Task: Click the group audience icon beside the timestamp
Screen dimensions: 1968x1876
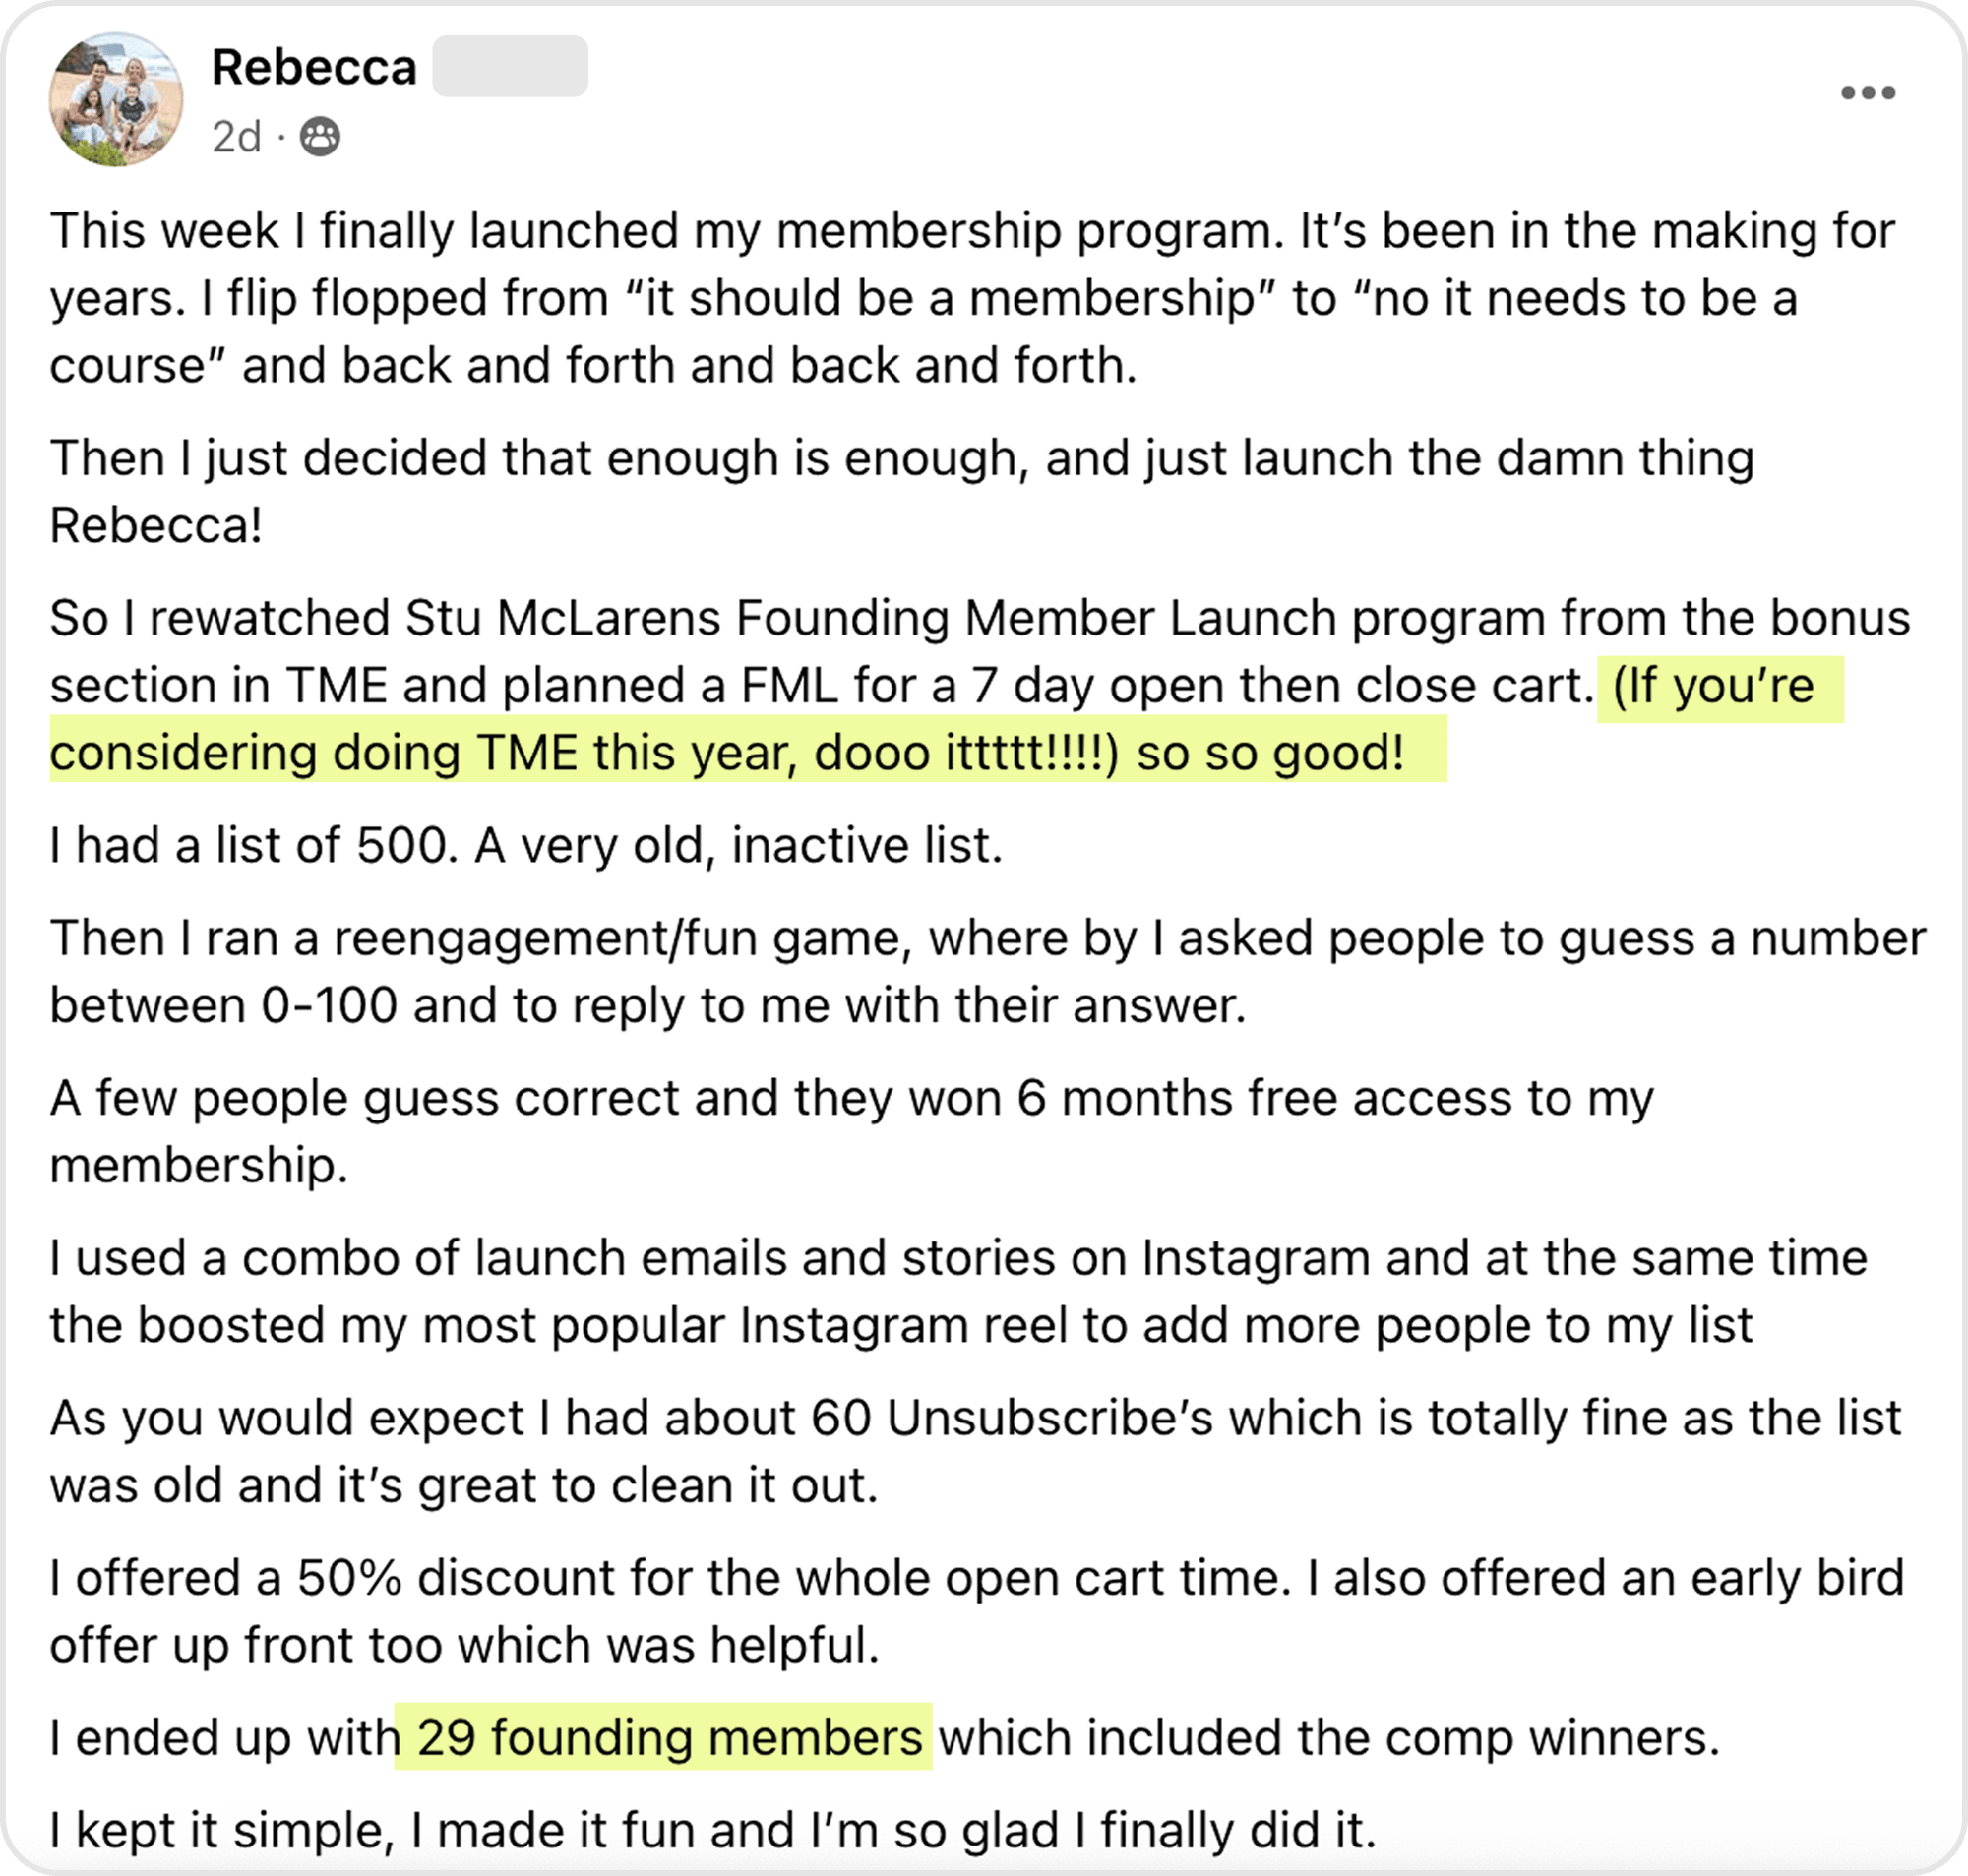Action: 320,137
